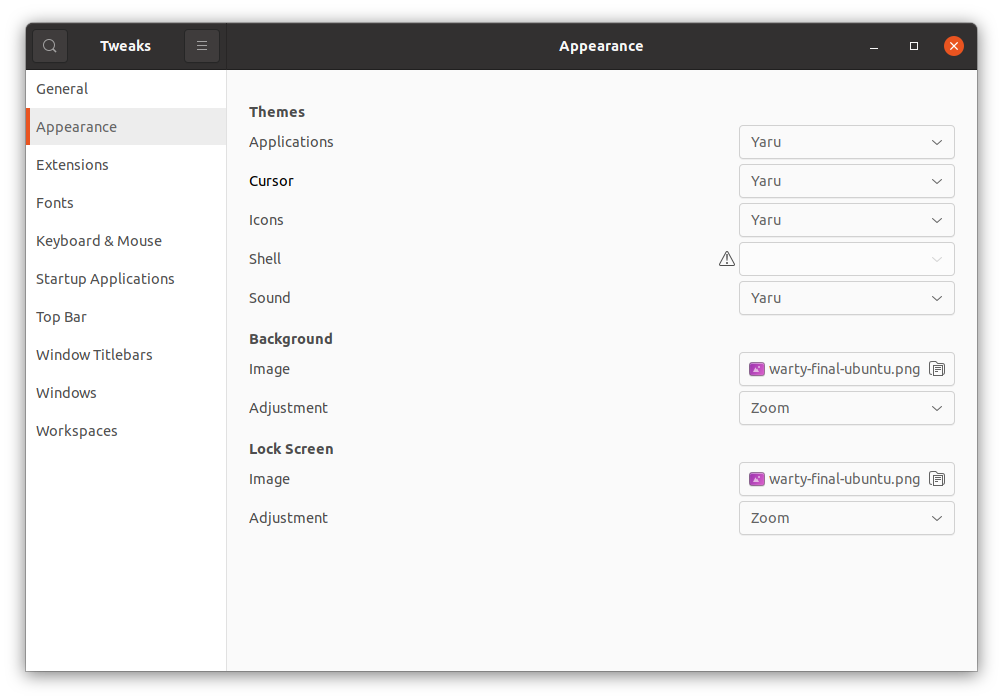This screenshot has width=1003, height=700.
Task: Switch to Startup Applications
Action: (x=126, y=279)
